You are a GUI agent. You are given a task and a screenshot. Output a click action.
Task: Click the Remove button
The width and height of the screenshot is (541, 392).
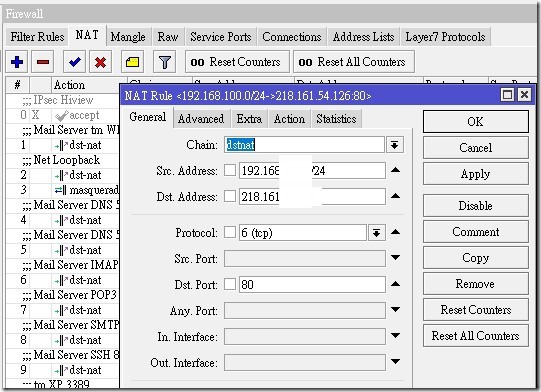[x=475, y=284]
